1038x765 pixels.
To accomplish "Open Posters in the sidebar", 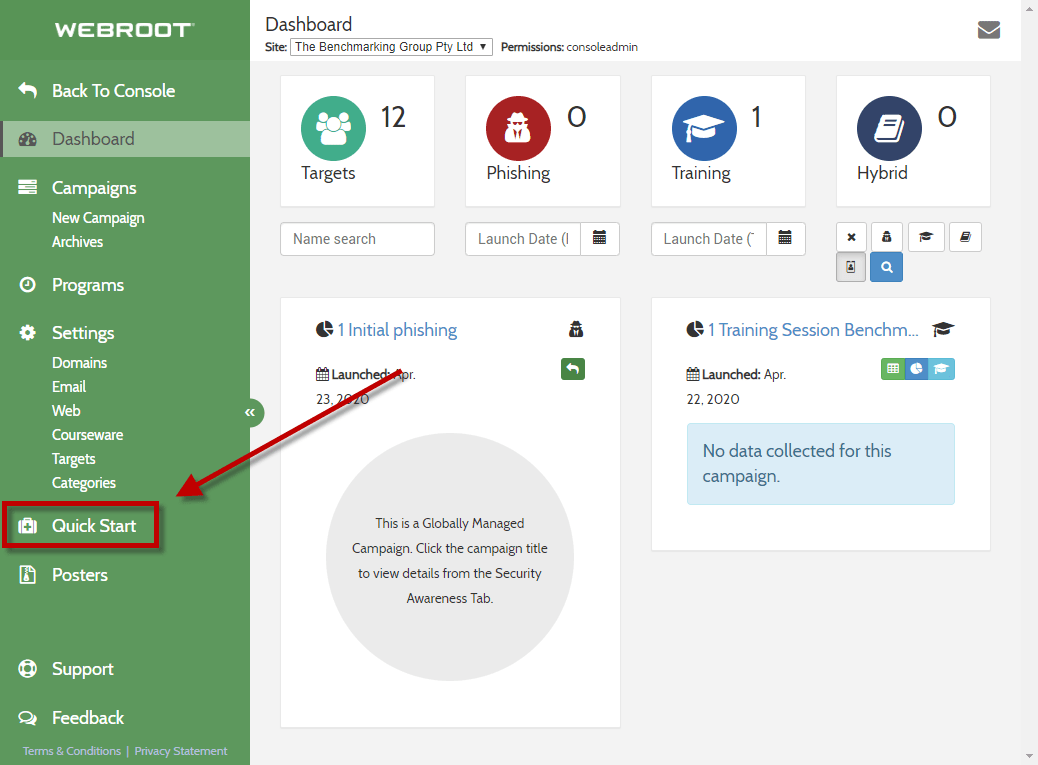I will 79,575.
